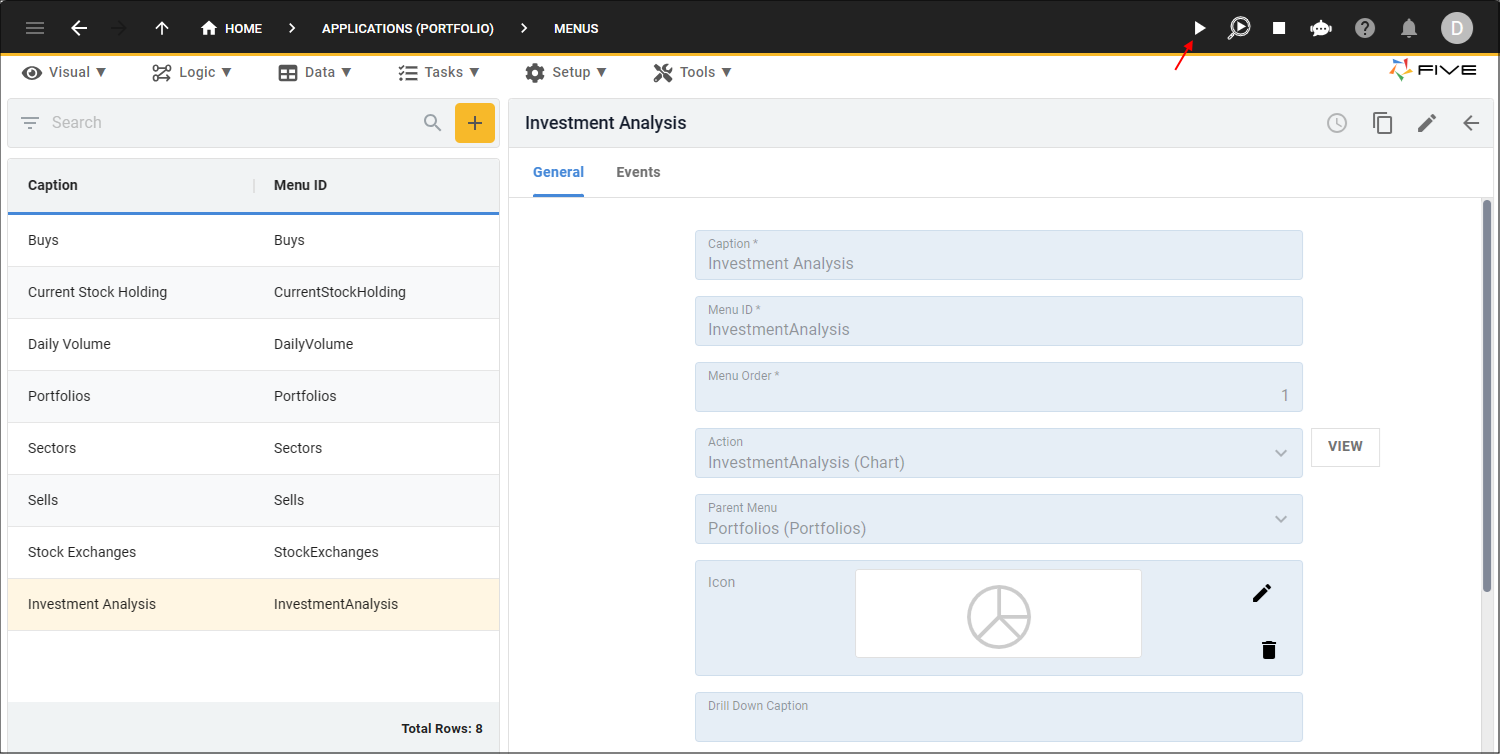
Task: Add a new menu with plus button
Action: [x=475, y=123]
